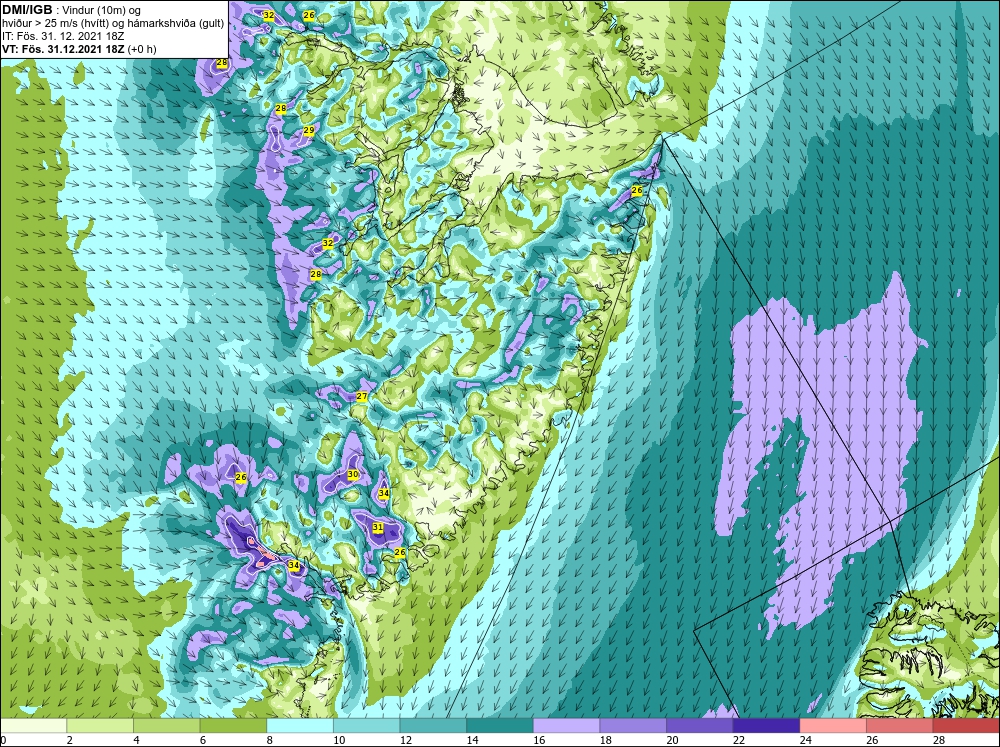Click the yellow gust label 27
This screenshot has width=1000, height=747.
(362, 397)
